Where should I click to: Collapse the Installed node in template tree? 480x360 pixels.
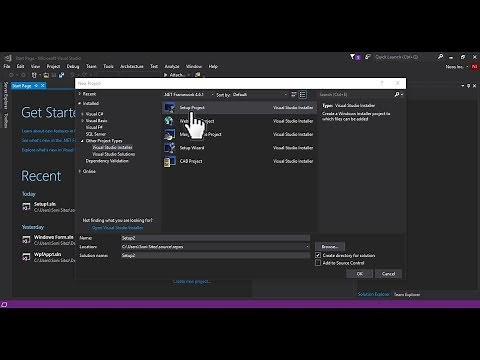click(x=80, y=103)
